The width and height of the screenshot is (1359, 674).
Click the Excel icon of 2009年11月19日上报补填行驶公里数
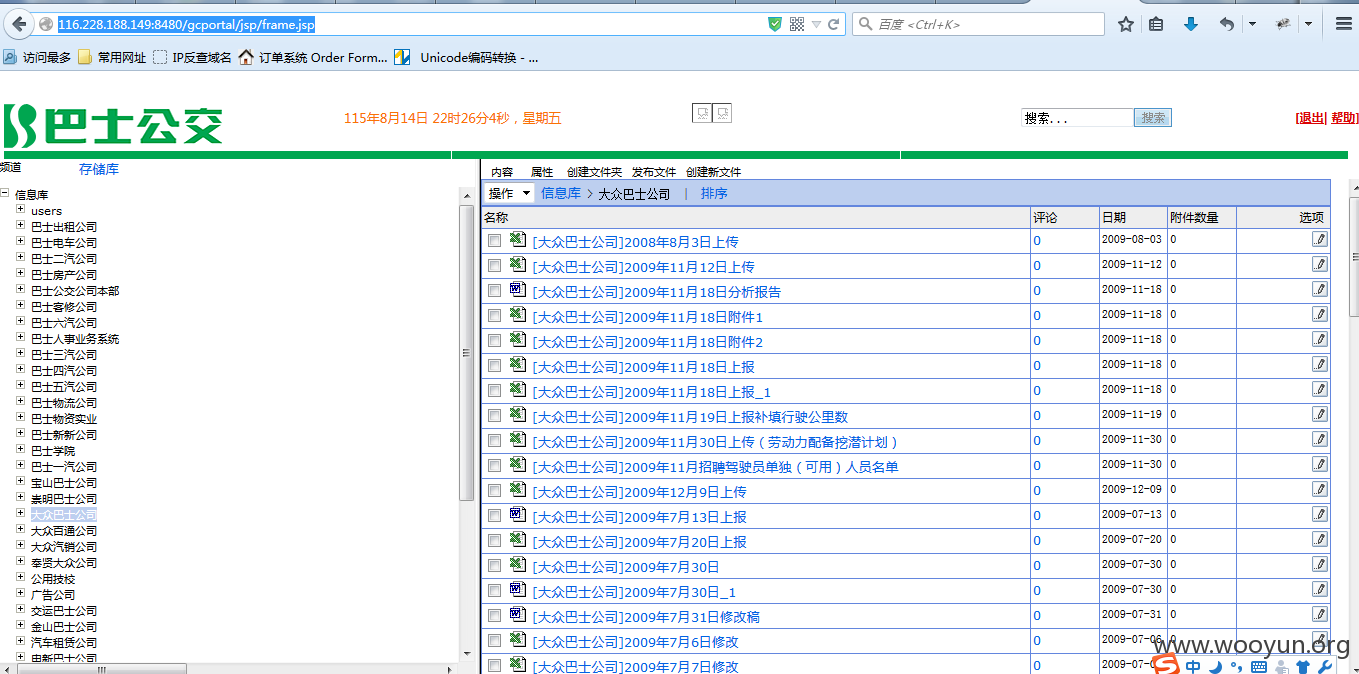(x=517, y=415)
